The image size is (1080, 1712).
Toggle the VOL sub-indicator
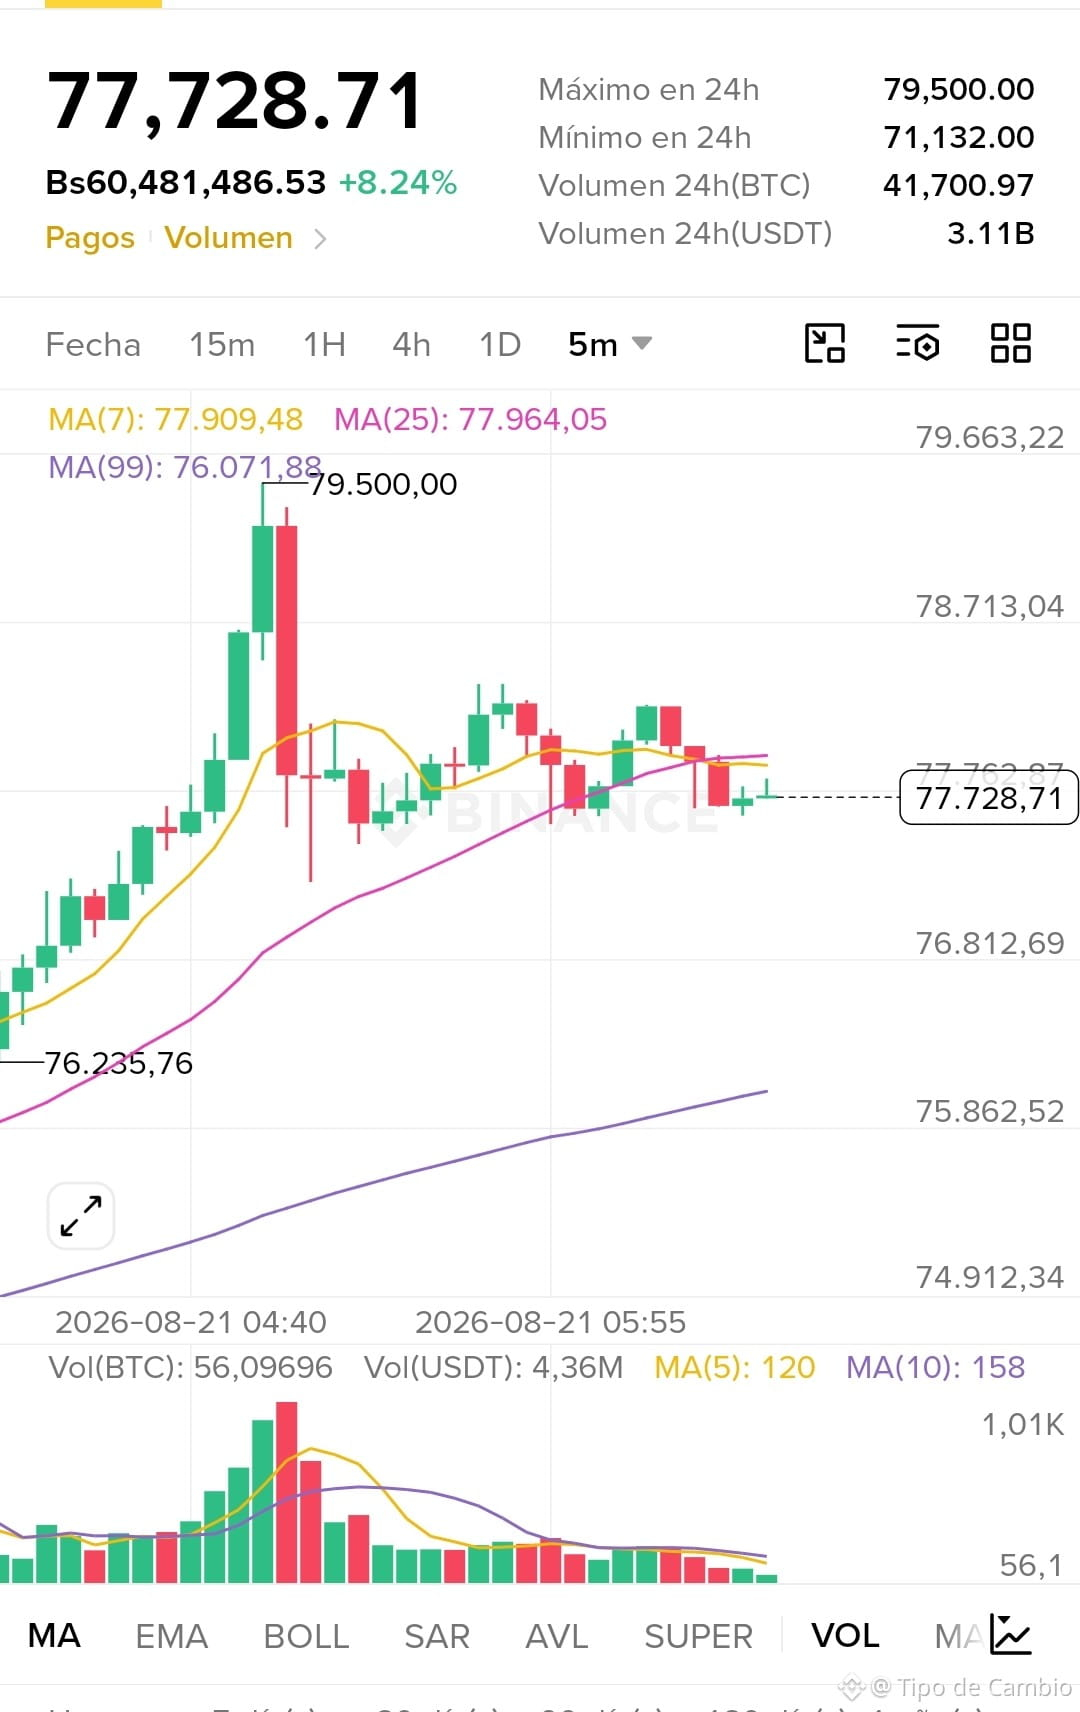[845, 1636]
